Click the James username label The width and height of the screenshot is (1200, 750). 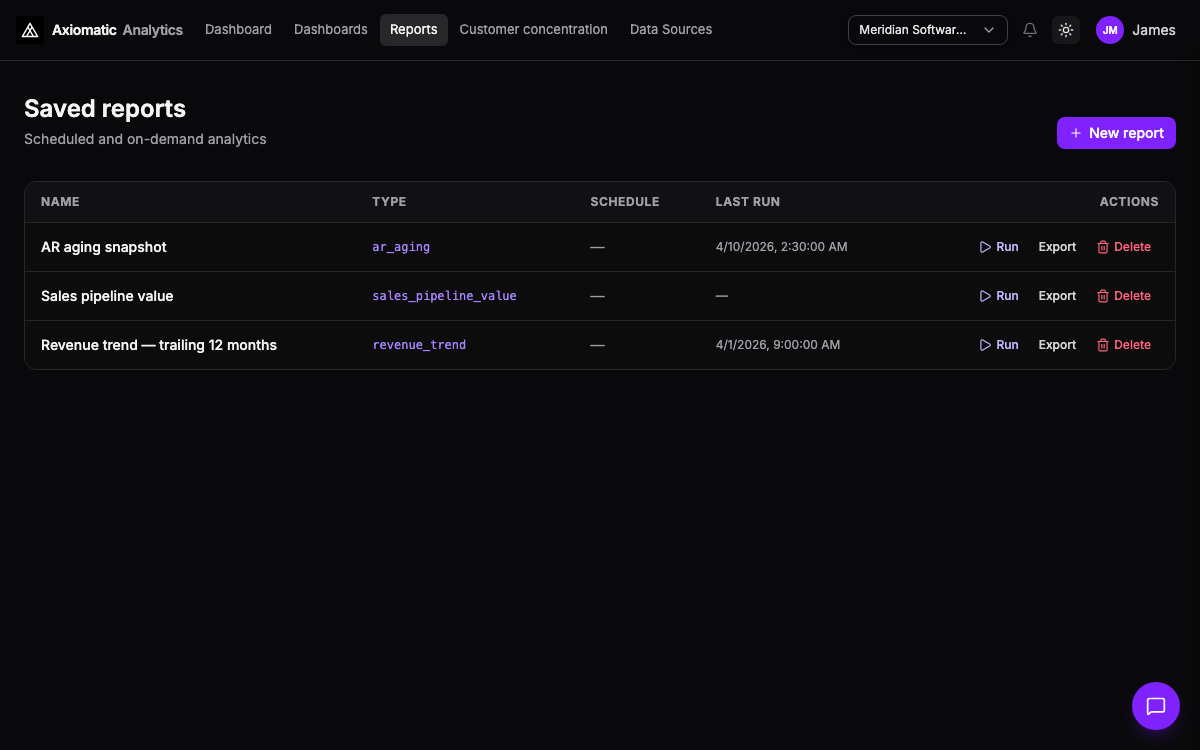(1154, 30)
